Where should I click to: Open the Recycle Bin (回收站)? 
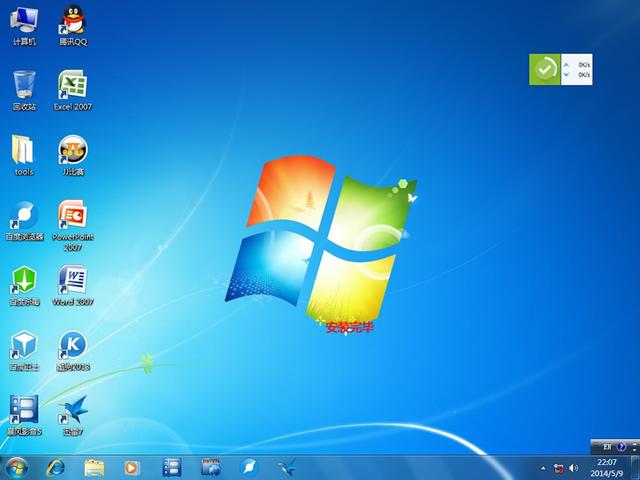pos(24,90)
